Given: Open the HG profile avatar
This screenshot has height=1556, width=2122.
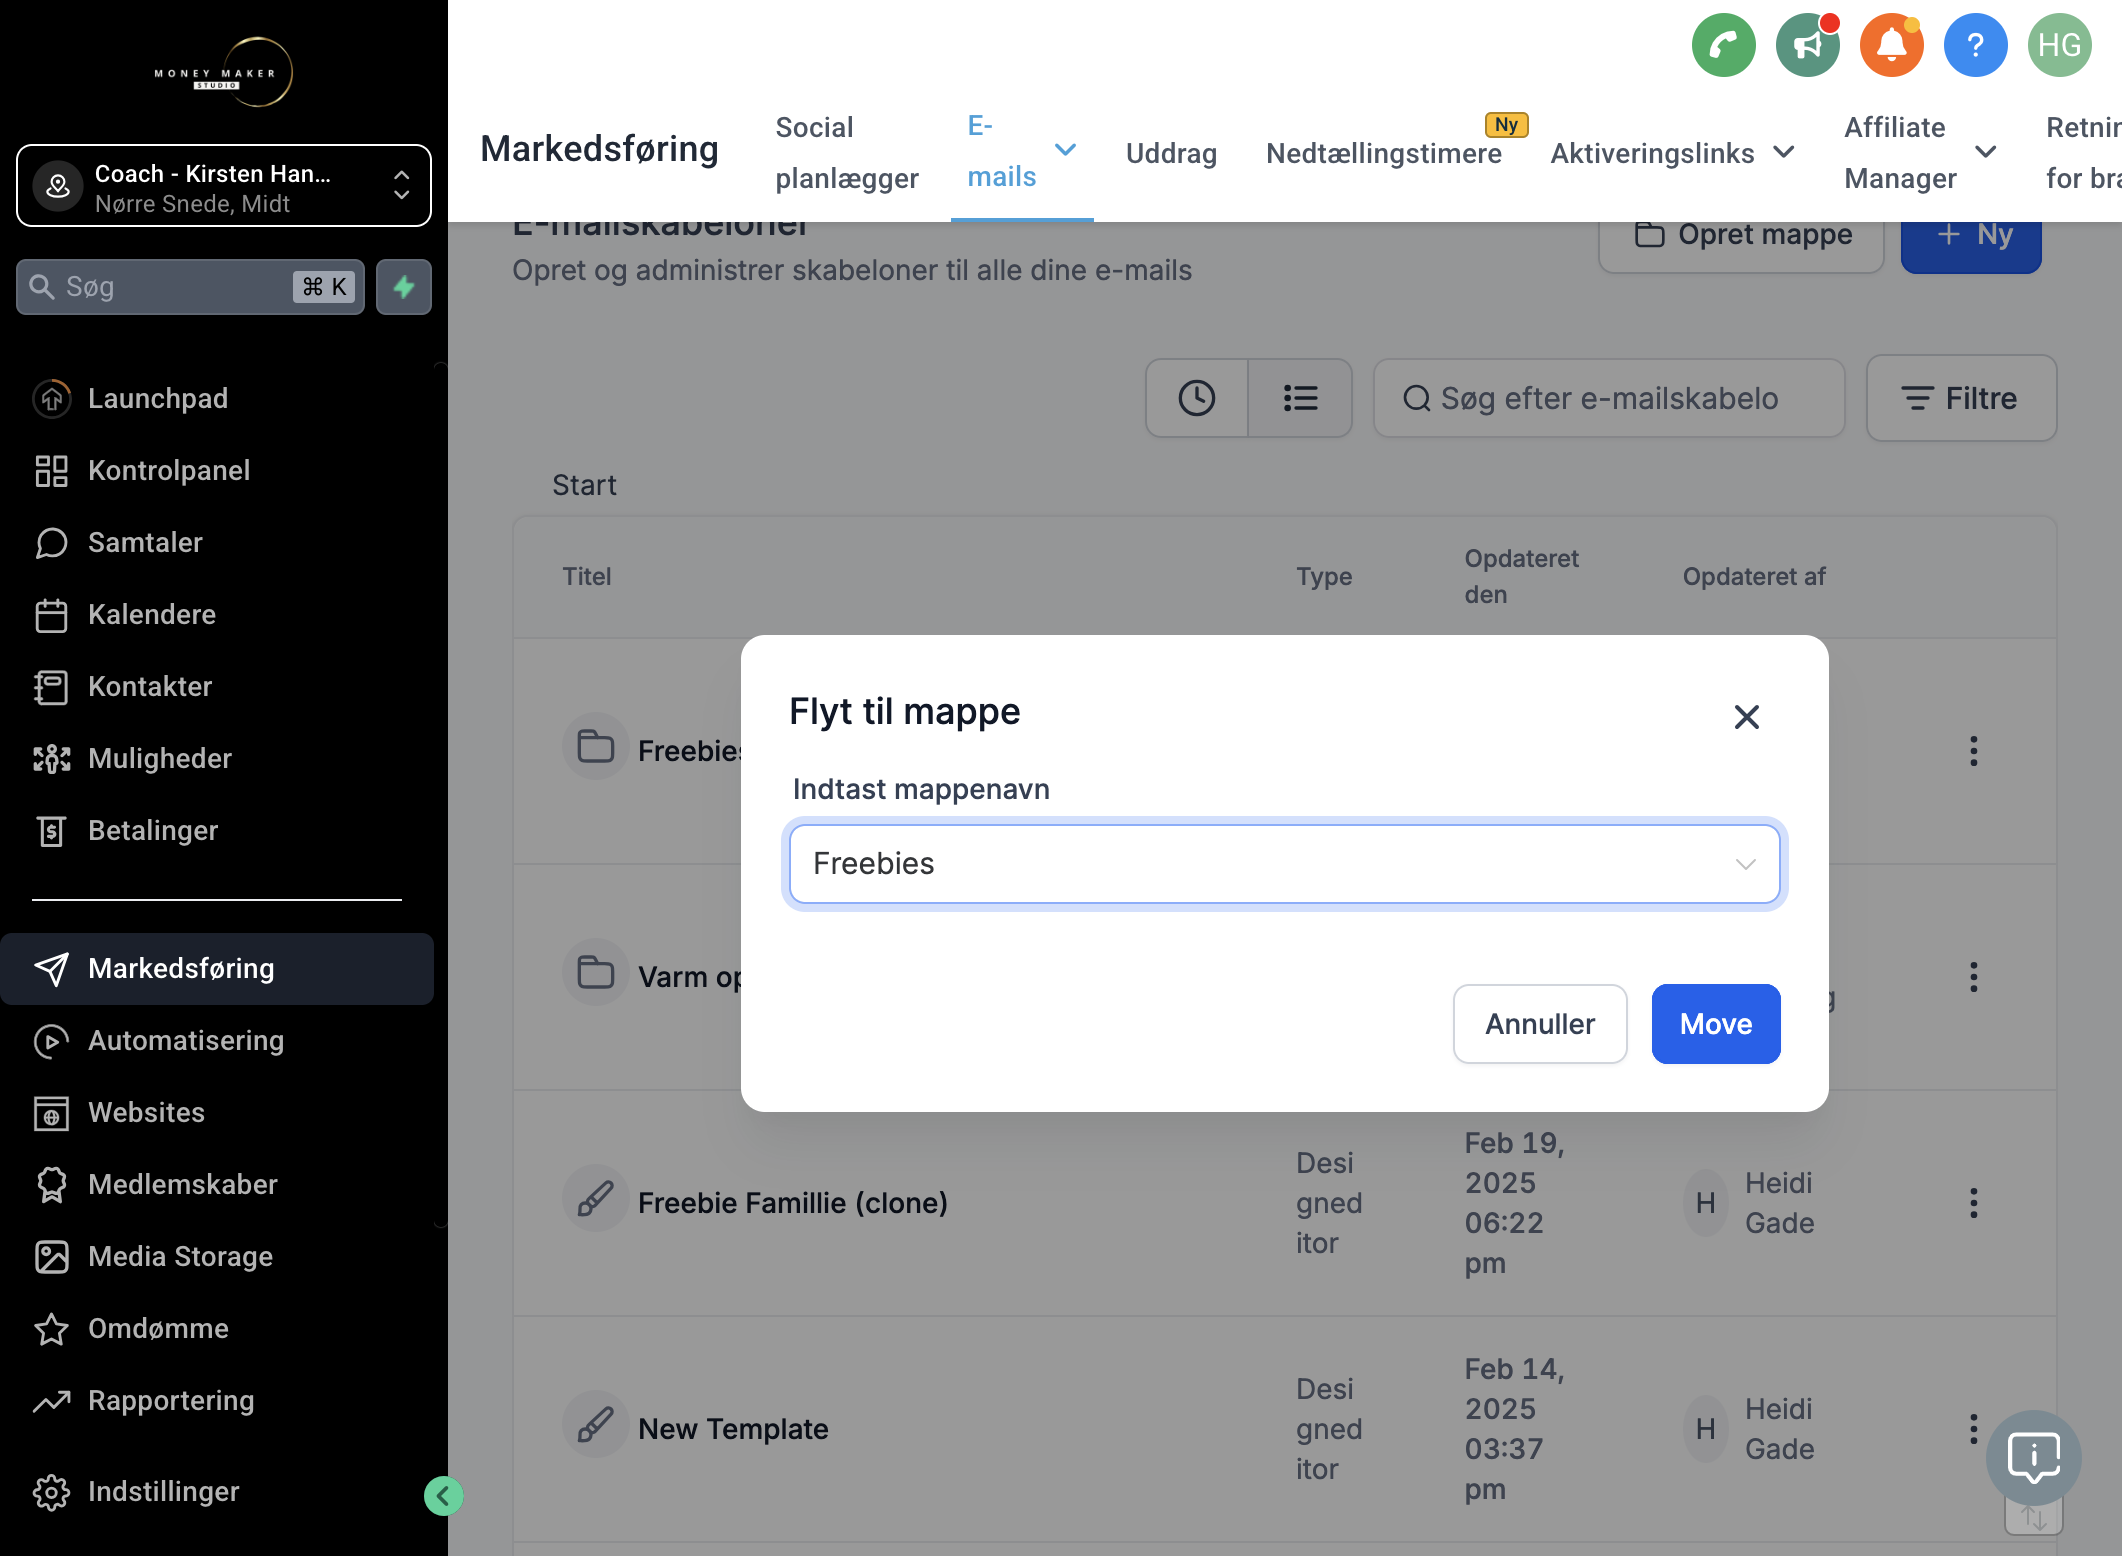Looking at the screenshot, I should (x=2059, y=45).
